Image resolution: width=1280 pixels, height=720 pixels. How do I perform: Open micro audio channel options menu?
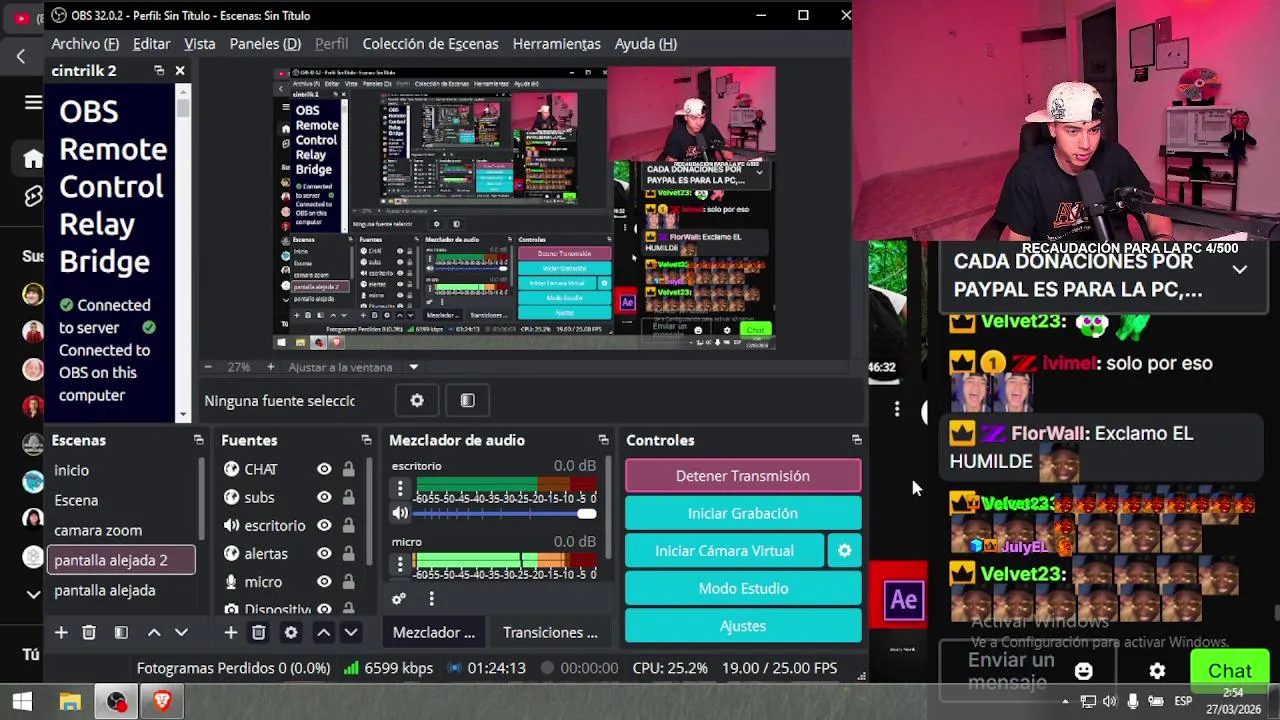pos(400,564)
